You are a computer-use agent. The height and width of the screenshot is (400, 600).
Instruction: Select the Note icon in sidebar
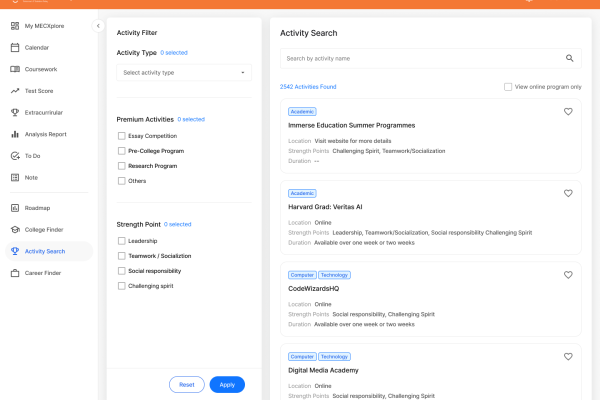click(15, 177)
